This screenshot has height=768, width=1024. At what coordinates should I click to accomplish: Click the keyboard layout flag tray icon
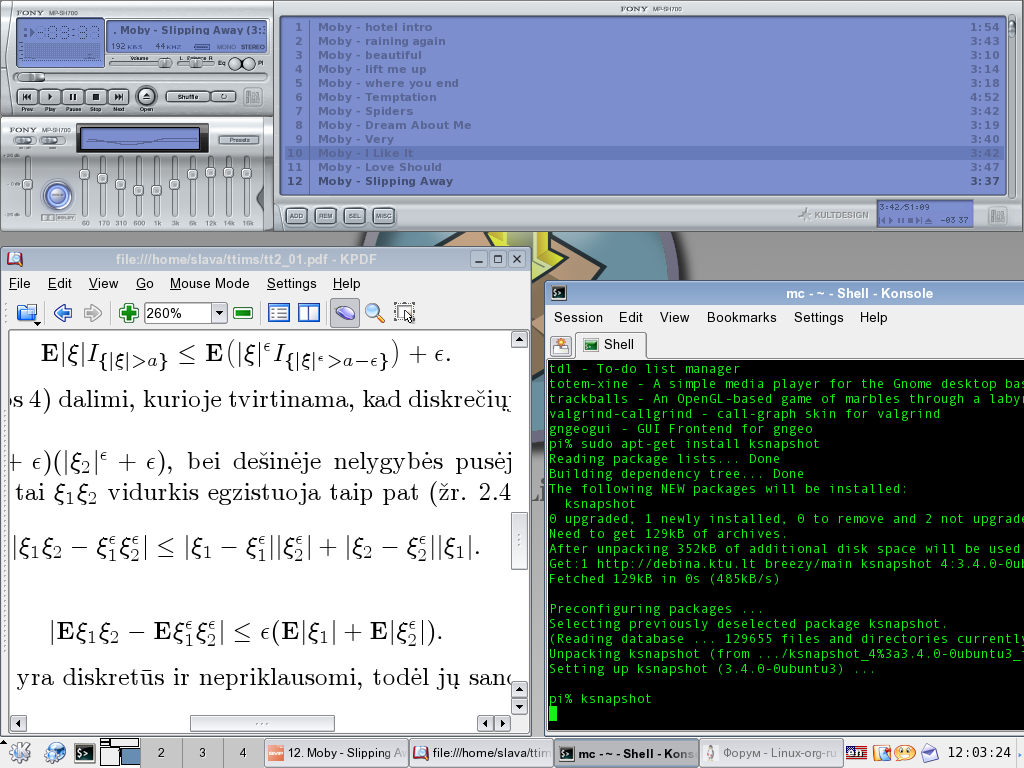[856, 753]
